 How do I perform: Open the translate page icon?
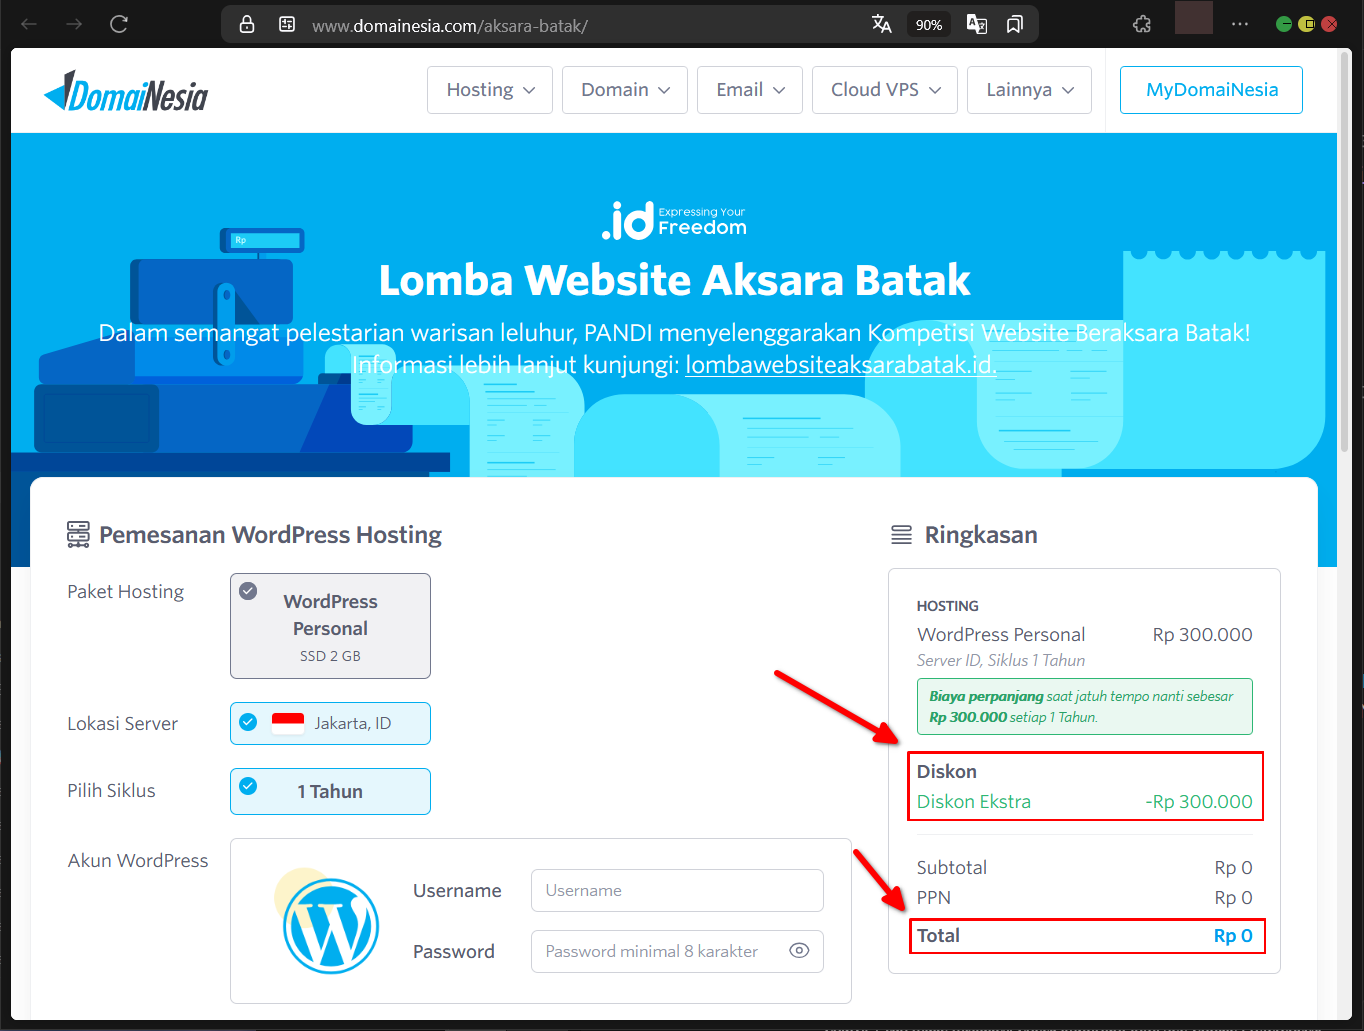(881, 24)
